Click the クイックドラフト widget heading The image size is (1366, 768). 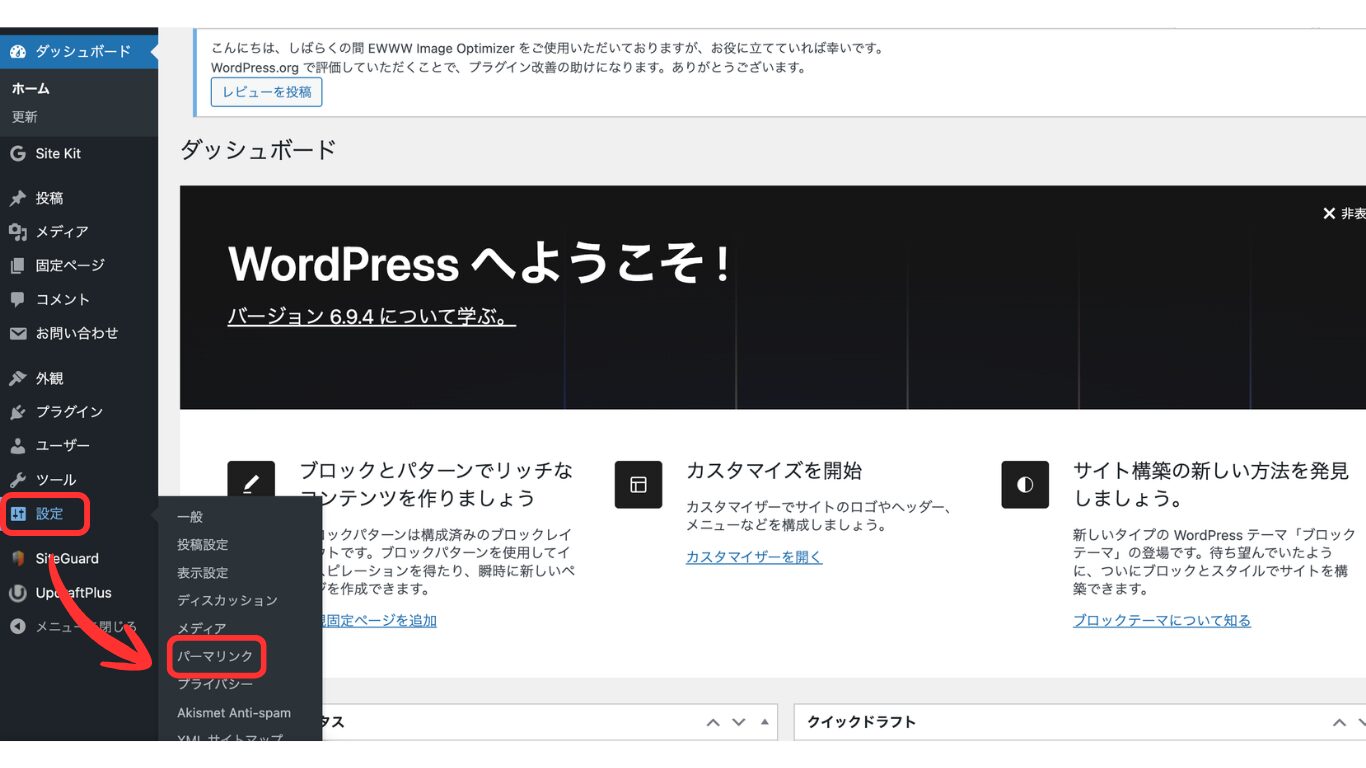tap(861, 722)
